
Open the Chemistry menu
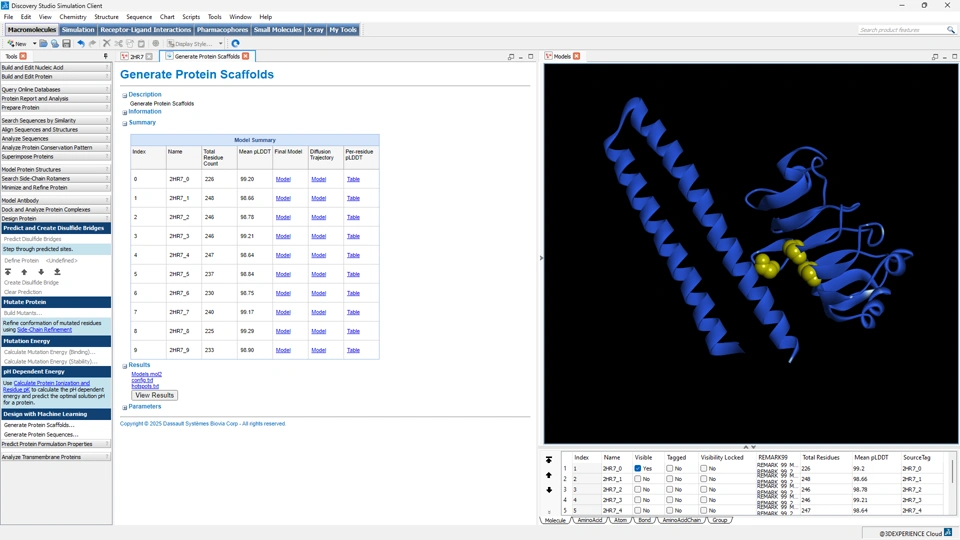tap(73, 17)
